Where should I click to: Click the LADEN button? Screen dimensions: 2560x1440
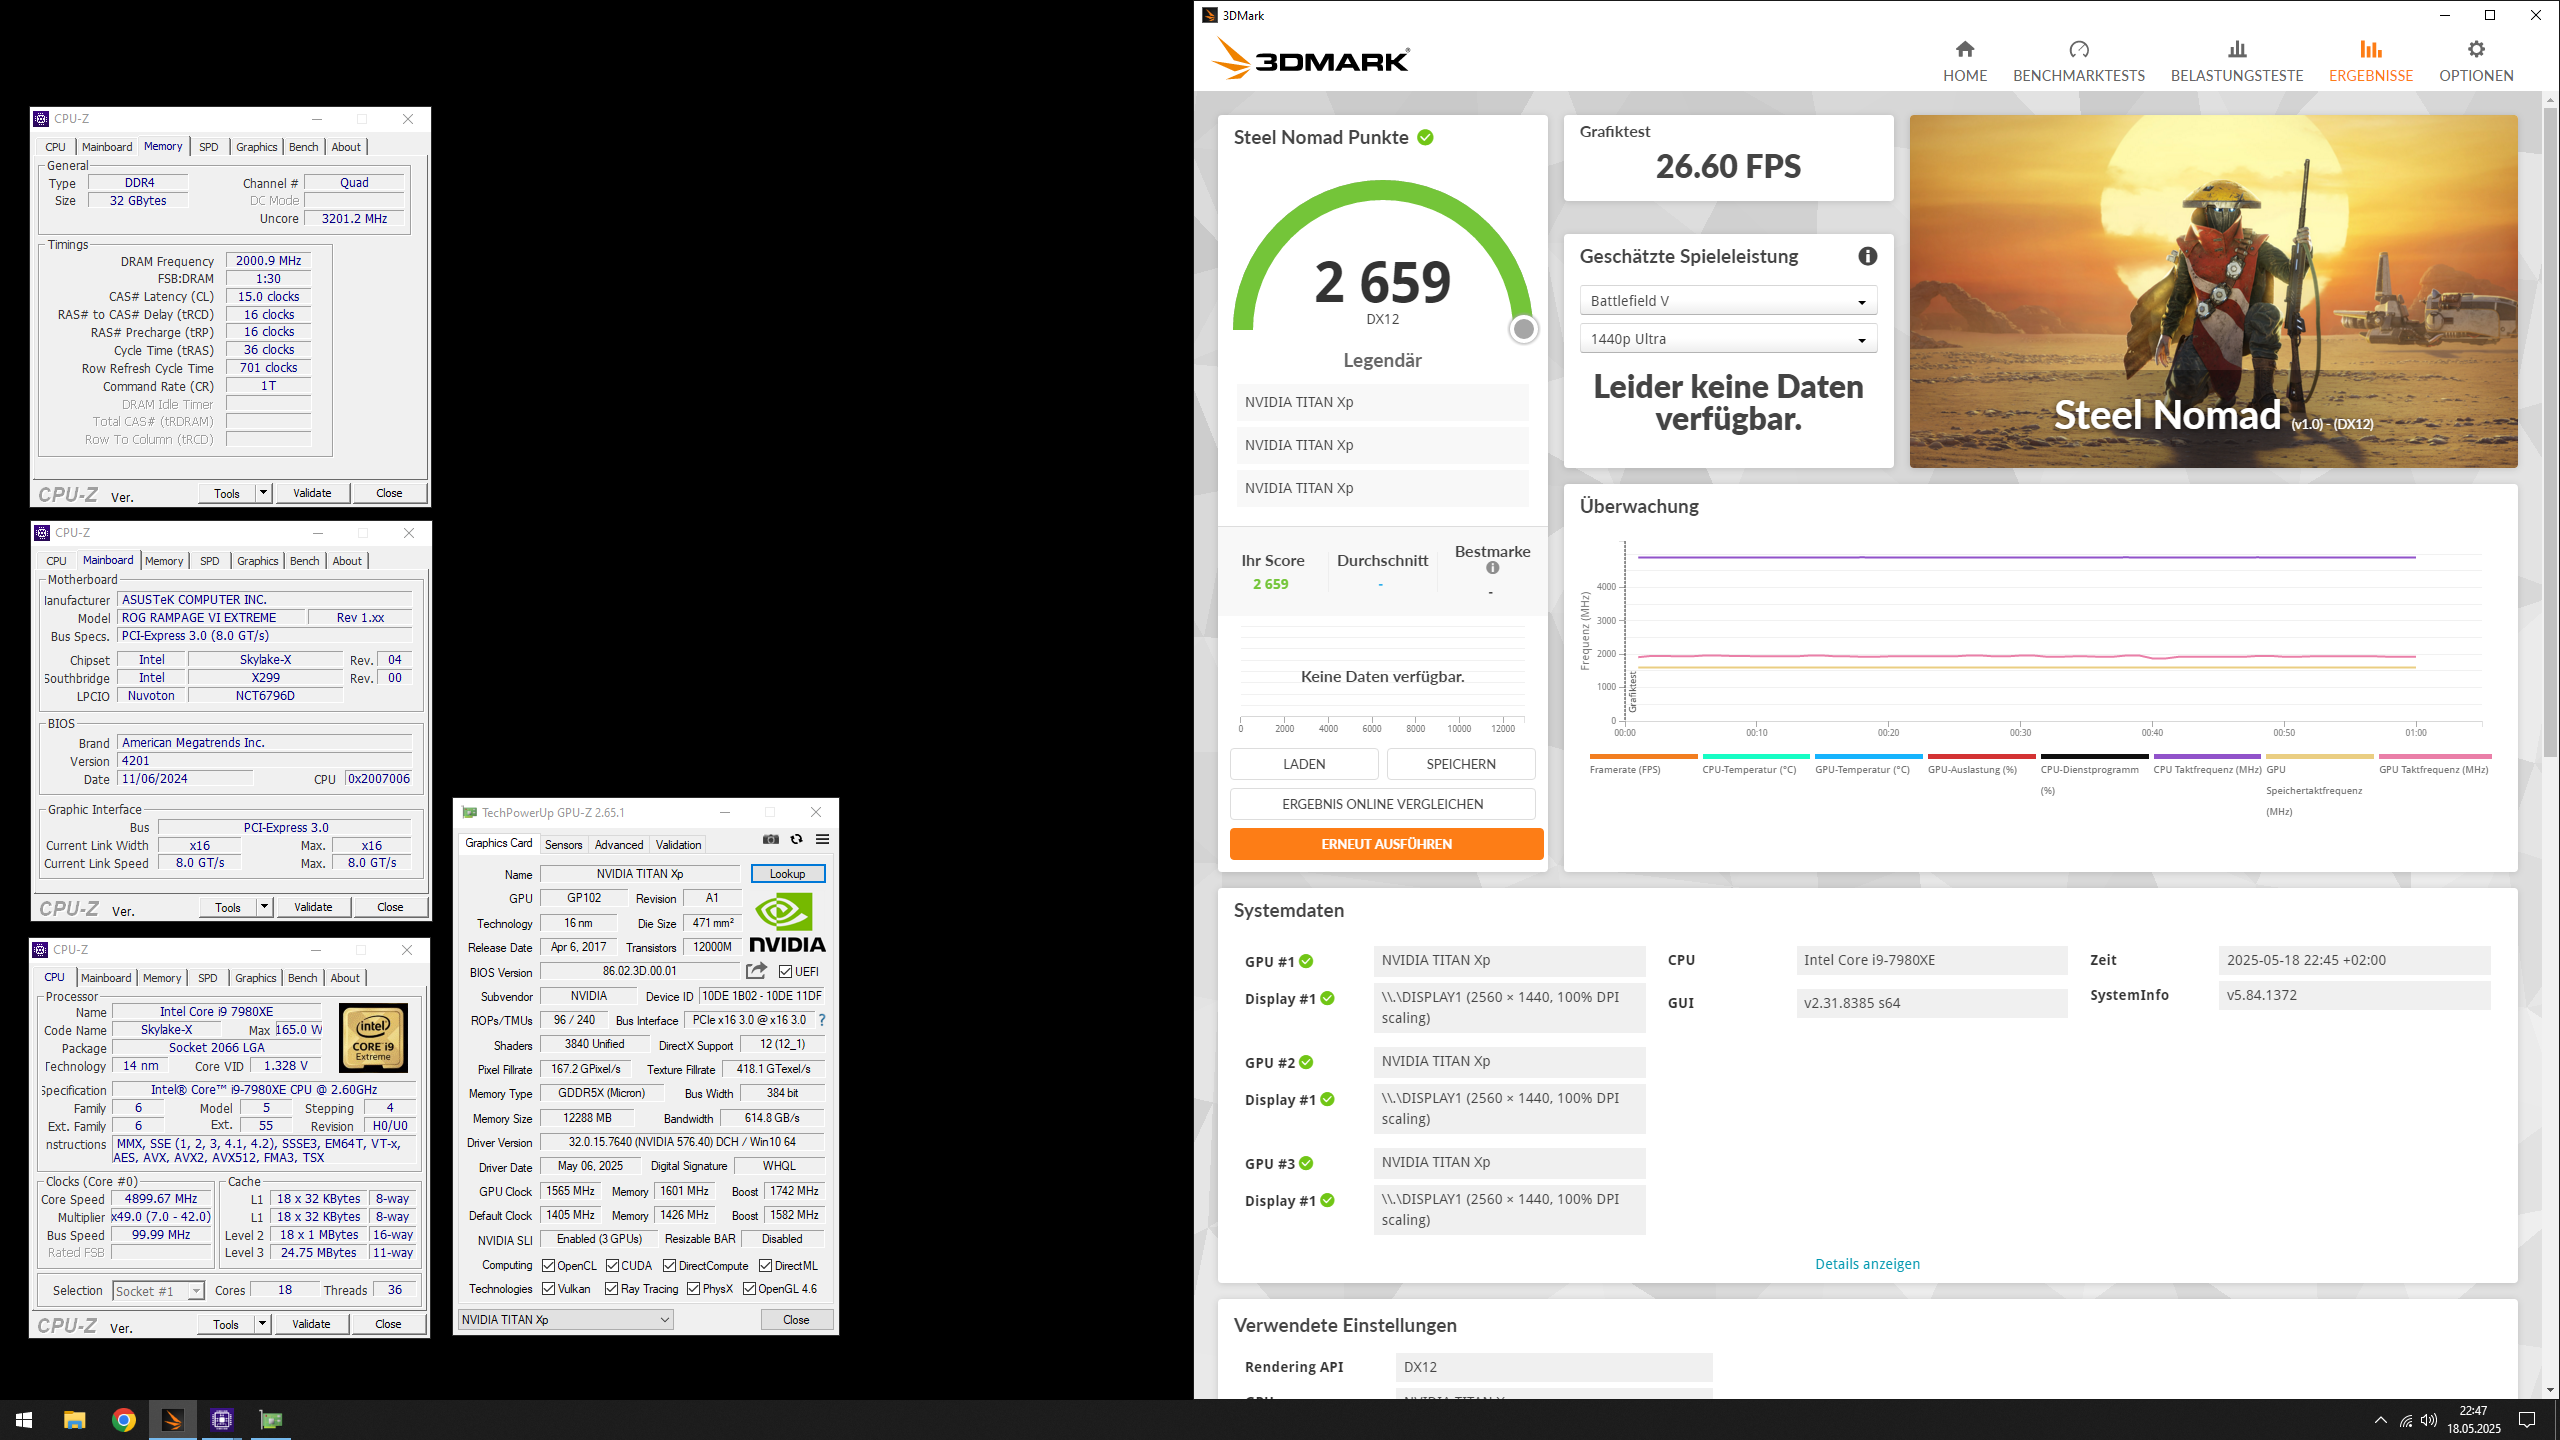[1304, 764]
